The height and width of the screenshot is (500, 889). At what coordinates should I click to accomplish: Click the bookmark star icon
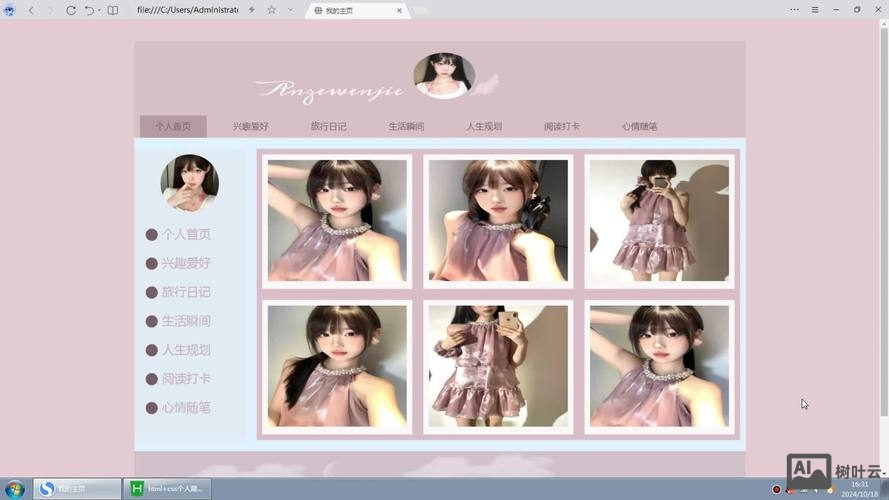point(271,10)
